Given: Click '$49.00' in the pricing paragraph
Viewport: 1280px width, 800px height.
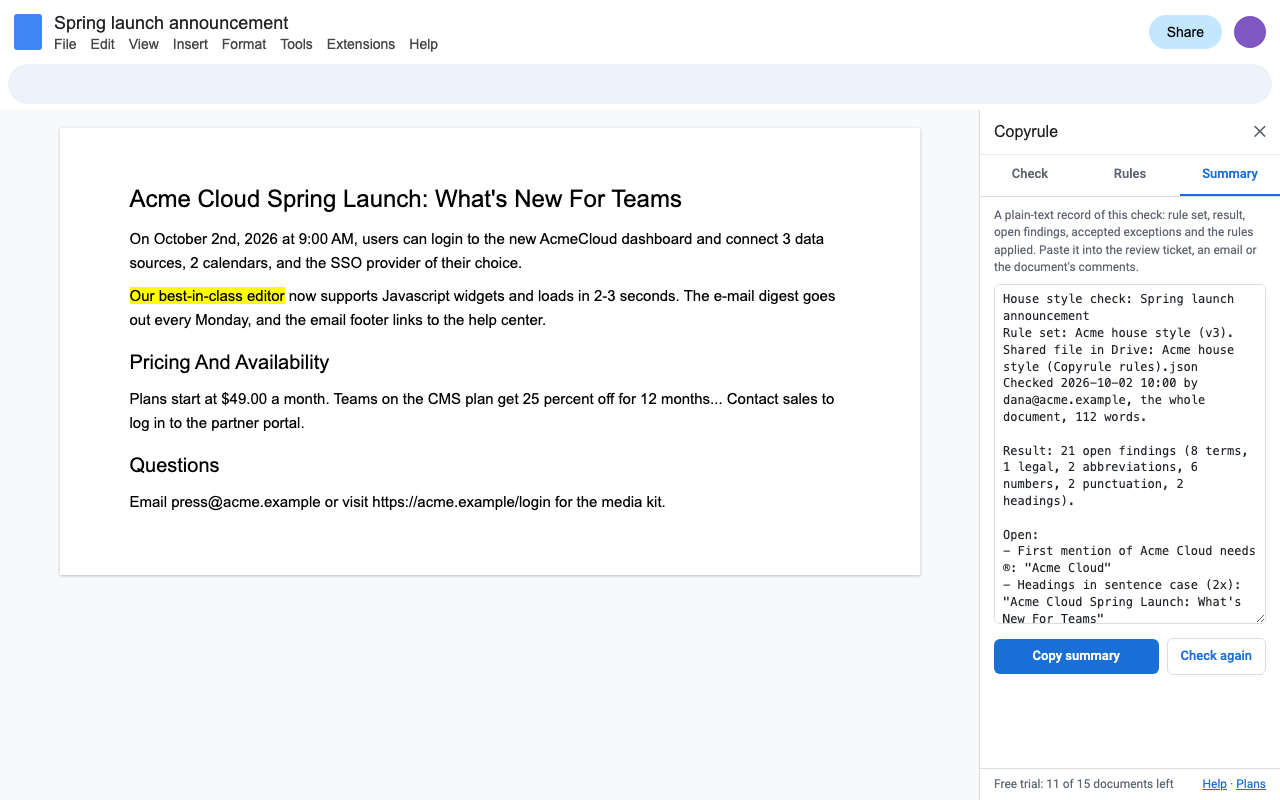Looking at the screenshot, I should coord(244,399).
